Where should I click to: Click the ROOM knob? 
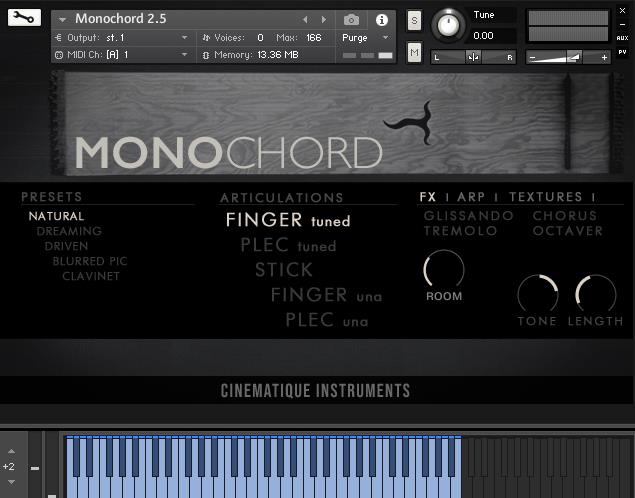[444, 270]
